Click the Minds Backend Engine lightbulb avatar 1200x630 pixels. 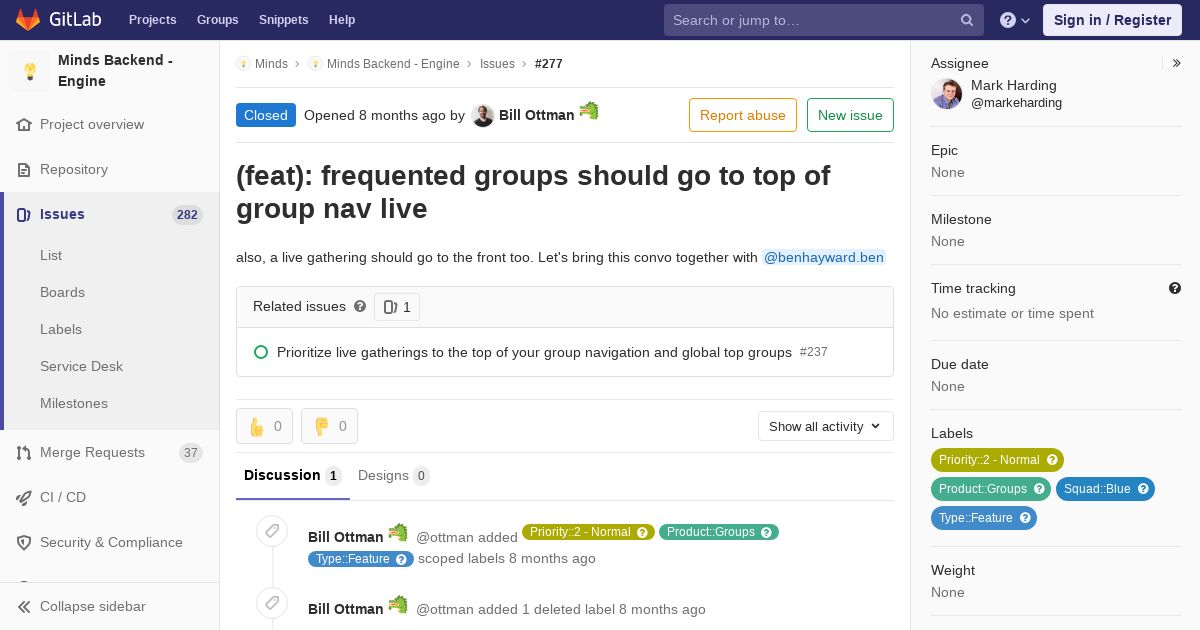[30, 71]
